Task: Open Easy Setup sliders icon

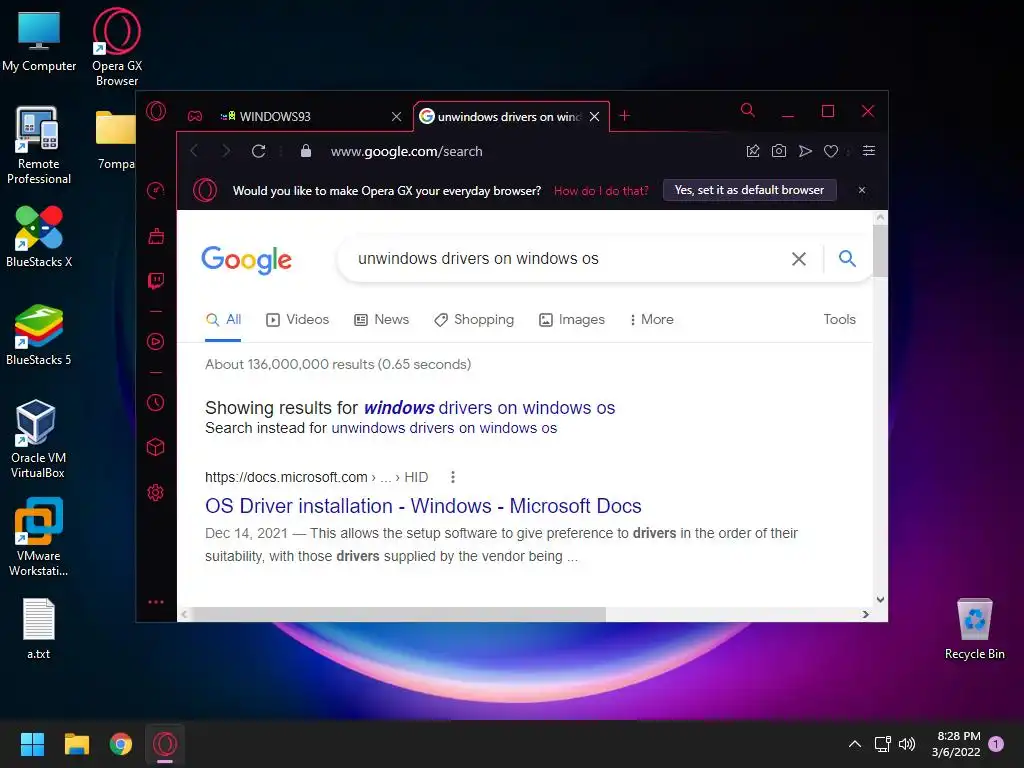Action: point(869,151)
